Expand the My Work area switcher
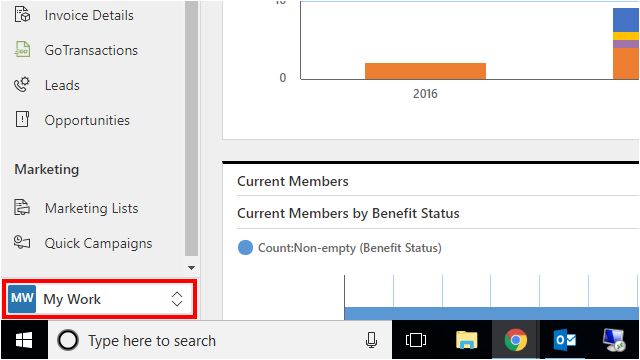Viewport: 640px width, 360px height. pyautogui.click(x=177, y=299)
